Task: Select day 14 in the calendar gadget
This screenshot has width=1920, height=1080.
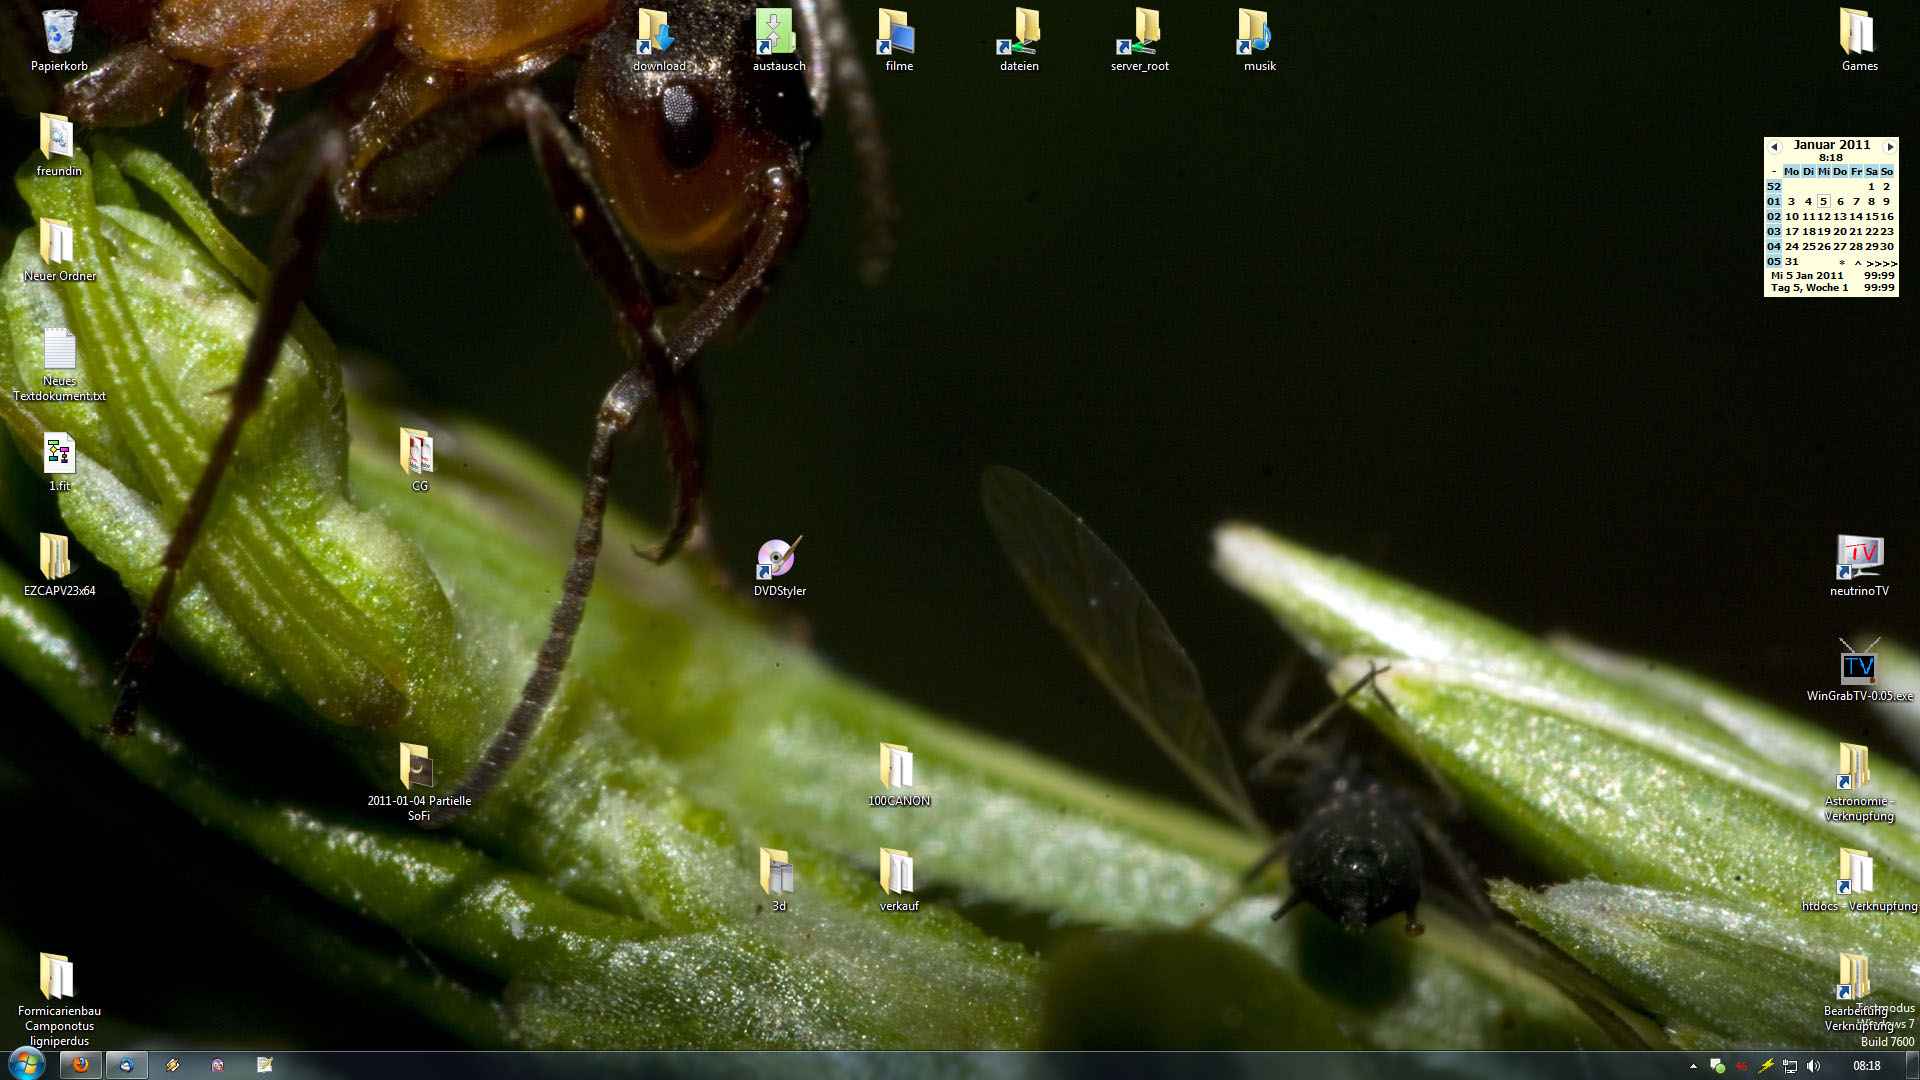Action: (1856, 217)
